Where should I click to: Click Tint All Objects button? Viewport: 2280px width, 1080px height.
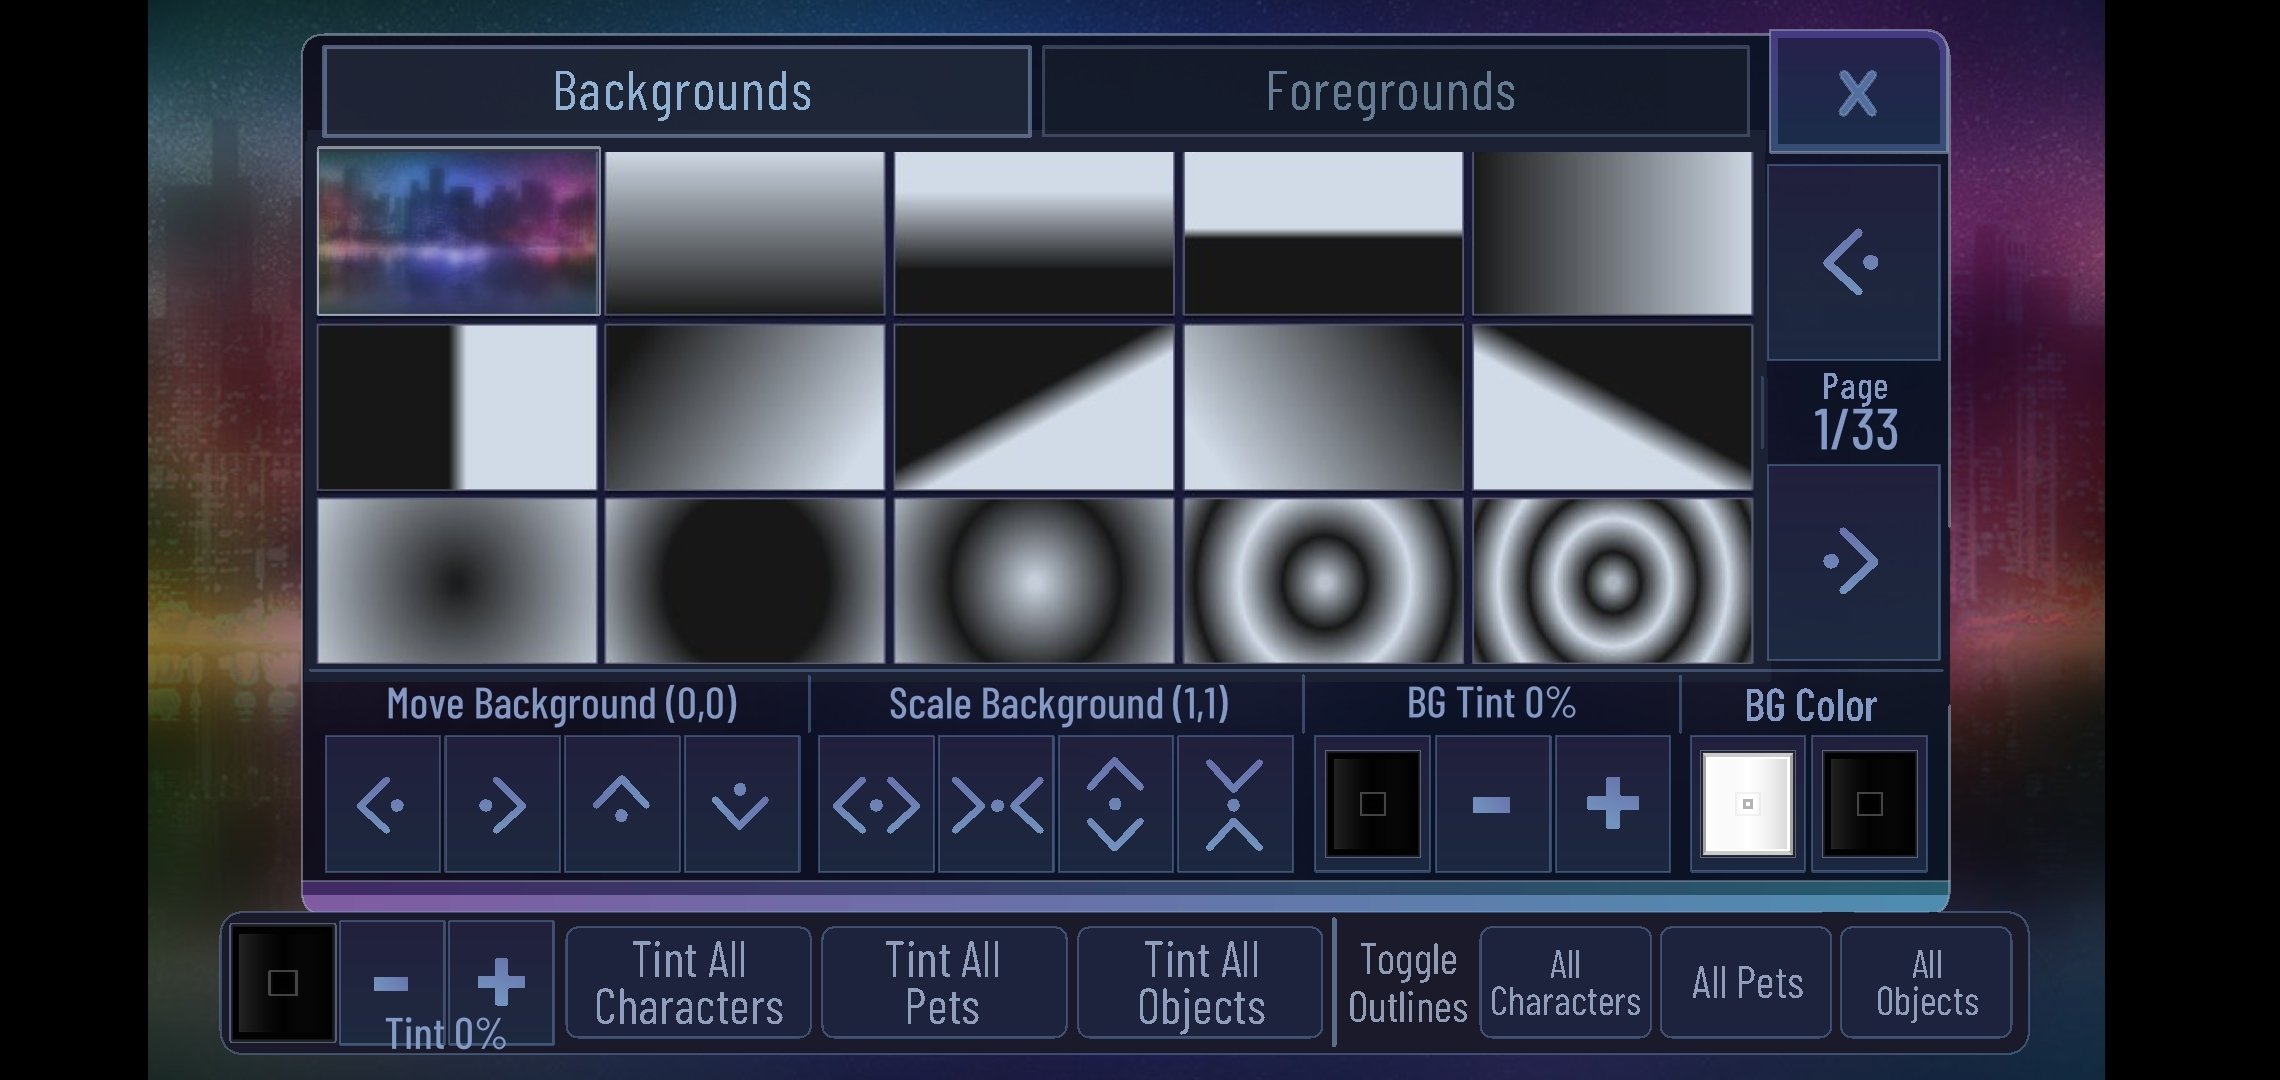pyautogui.click(x=1200, y=983)
